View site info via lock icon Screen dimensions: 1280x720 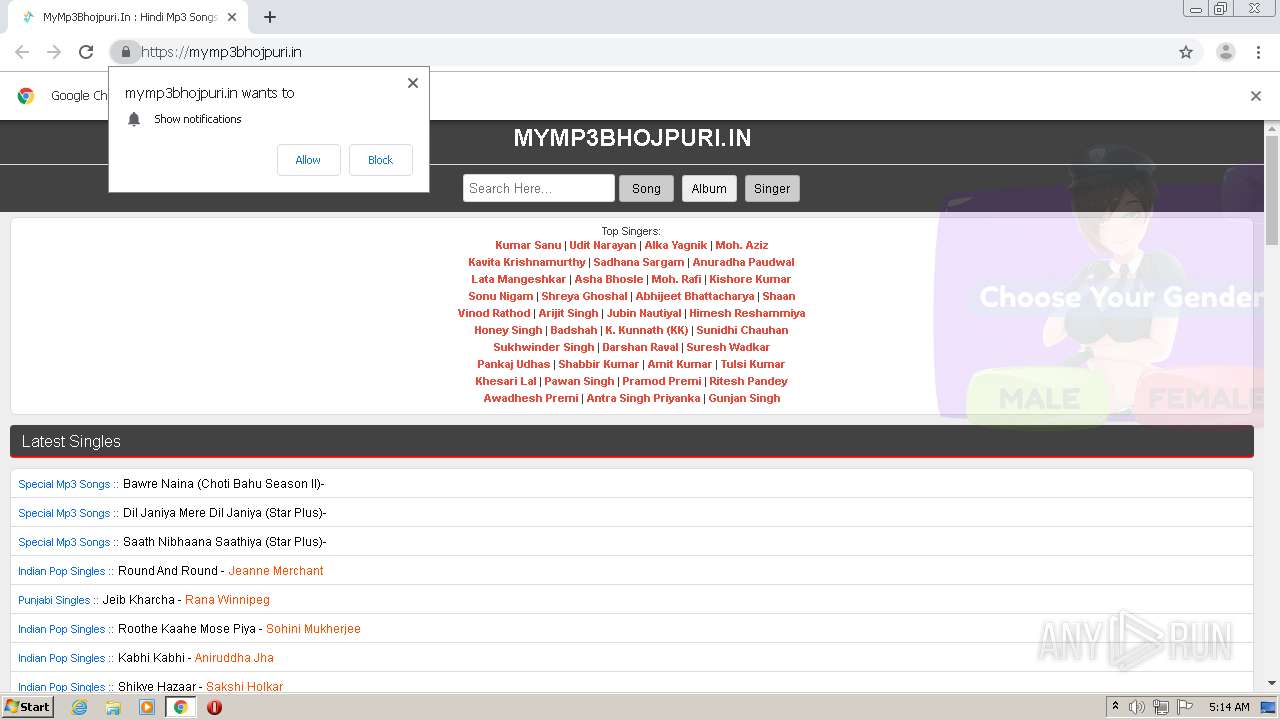point(125,52)
